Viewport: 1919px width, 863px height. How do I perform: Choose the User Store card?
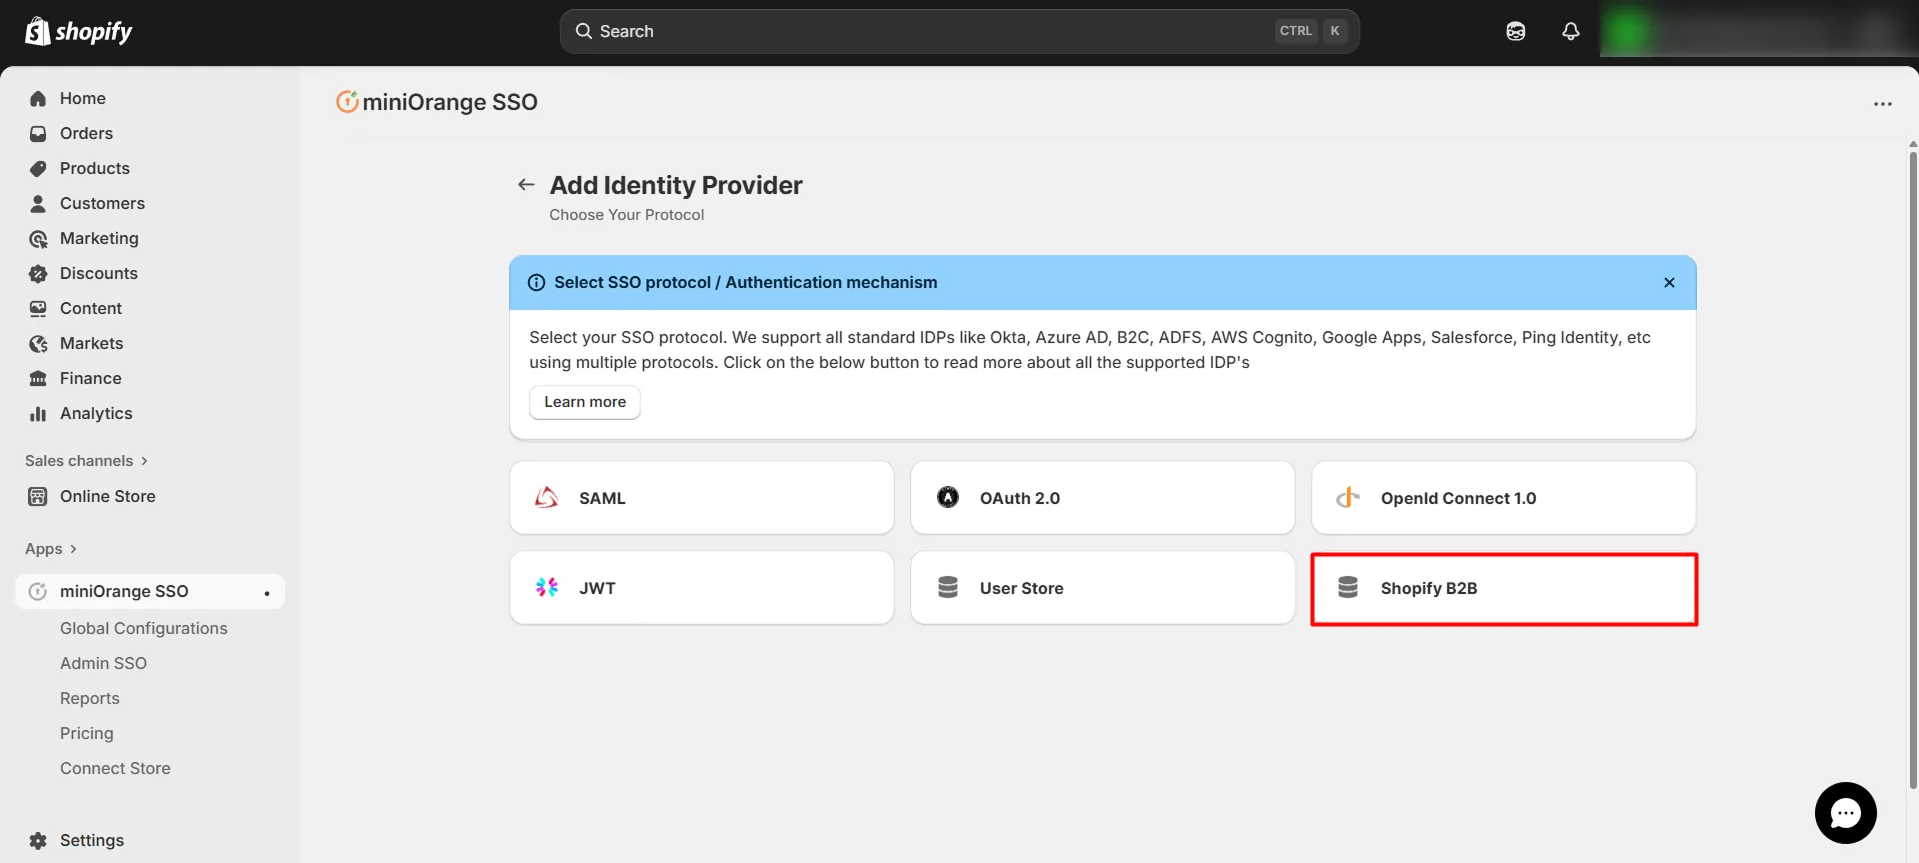[1102, 587]
